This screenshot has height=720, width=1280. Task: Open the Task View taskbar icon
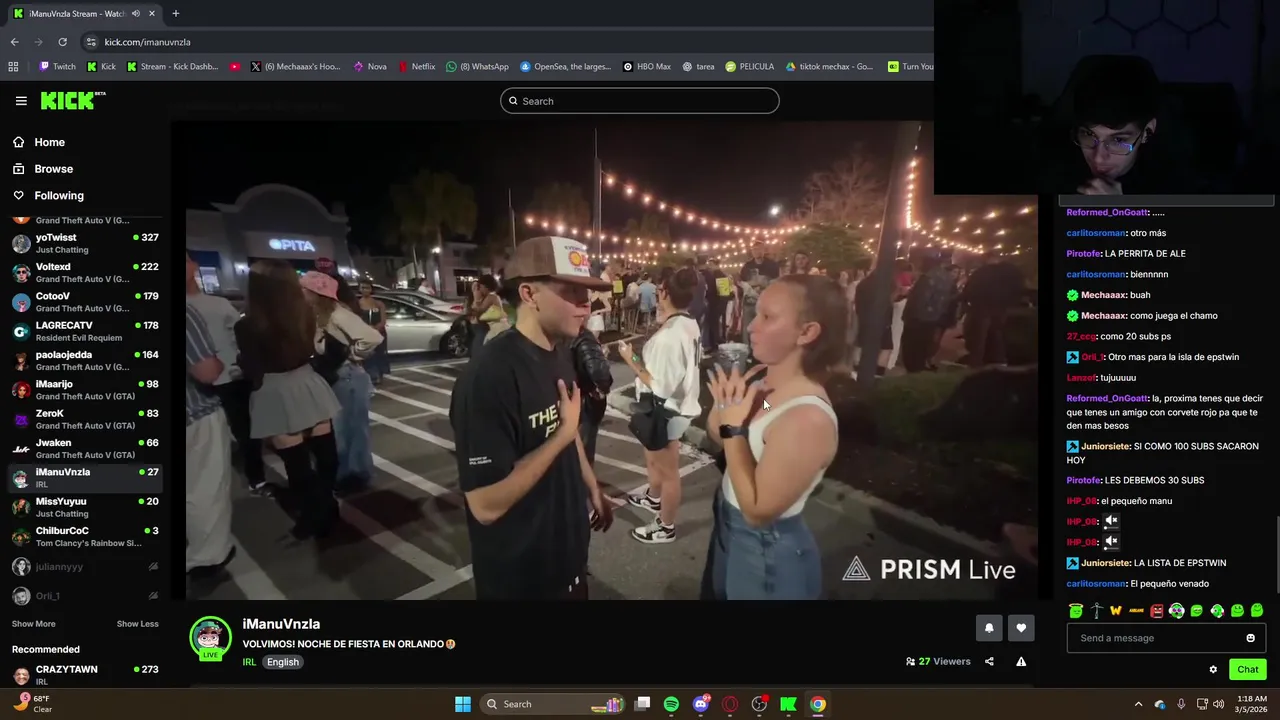click(x=643, y=704)
